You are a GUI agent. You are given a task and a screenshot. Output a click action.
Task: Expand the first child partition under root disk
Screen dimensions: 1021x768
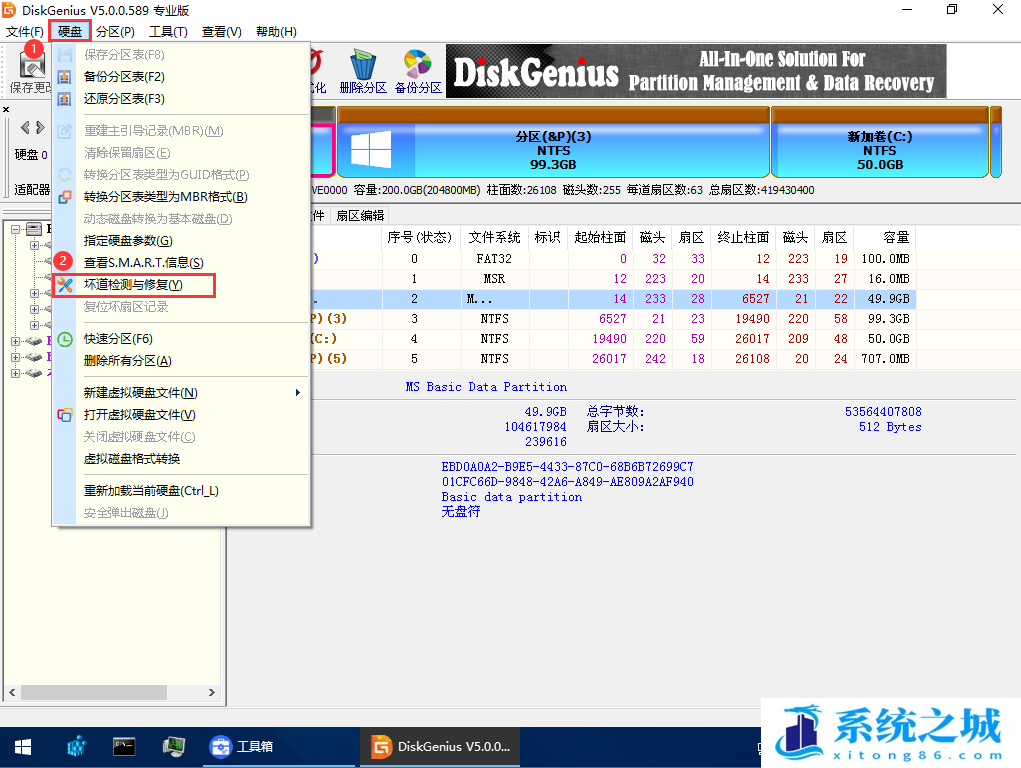click(34, 245)
